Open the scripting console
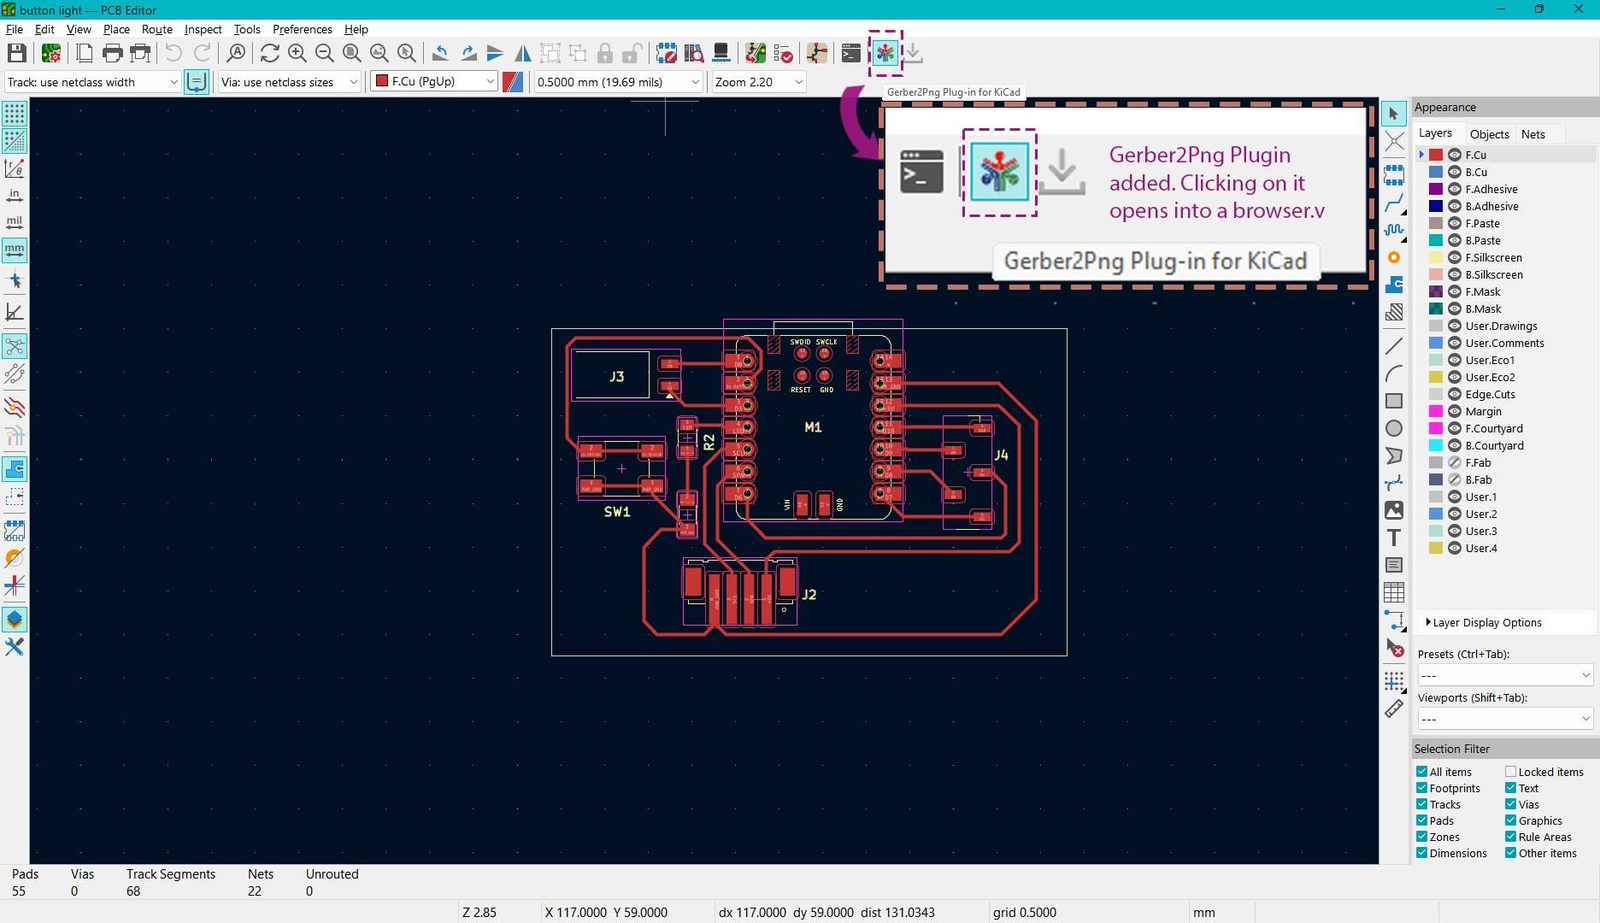1600x923 pixels. [851, 53]
